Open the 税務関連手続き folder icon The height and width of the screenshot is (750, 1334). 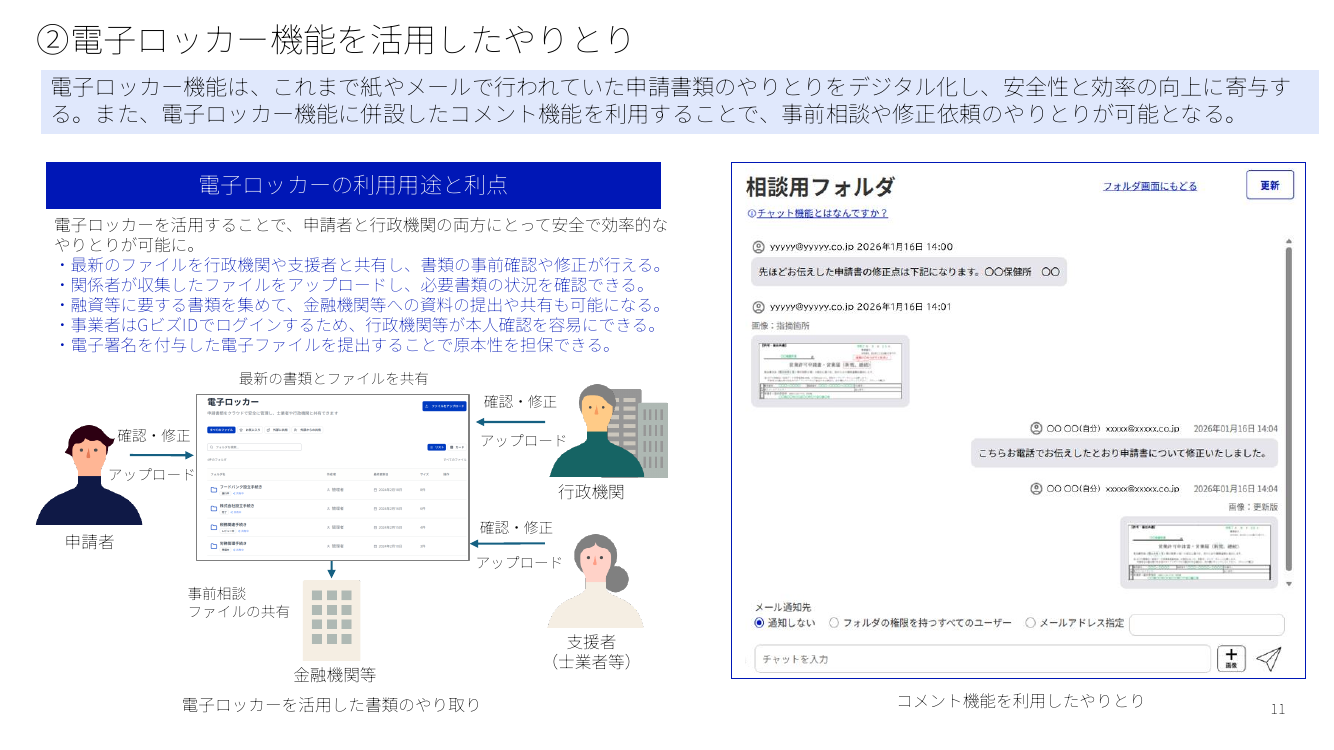click(x=214, y=527)
